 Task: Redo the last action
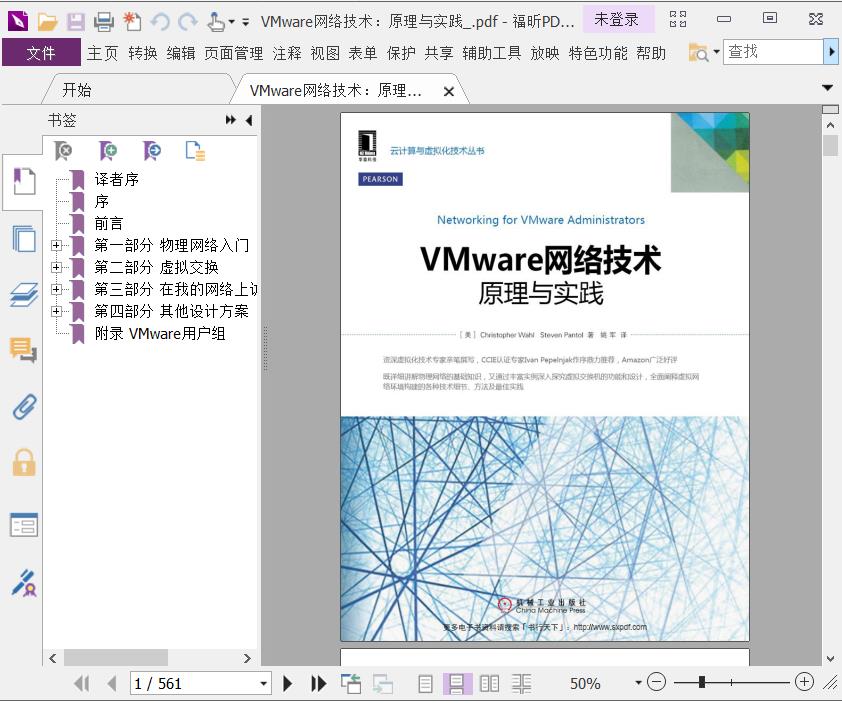tap(187, 21)
